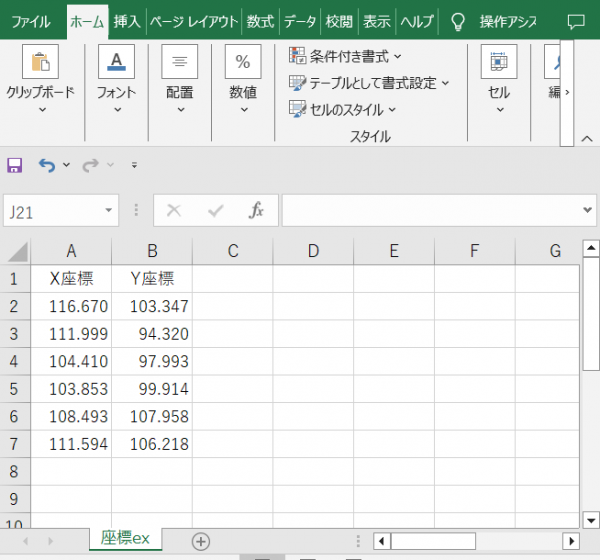The height and width of the screenshot is (560, 600).
Task: Select cell A2 containing 116.670
Action: [x=71, y=306]
